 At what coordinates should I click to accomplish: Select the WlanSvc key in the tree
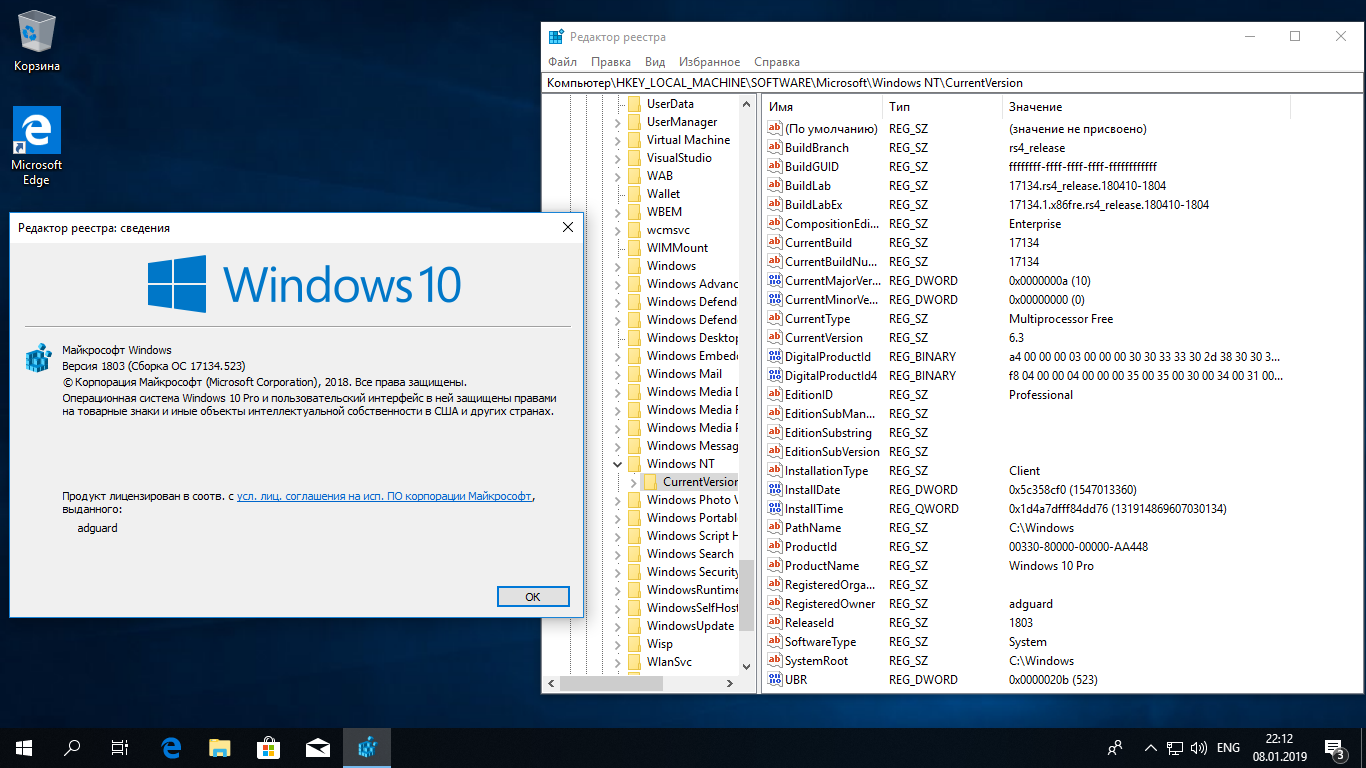[669, 662]
